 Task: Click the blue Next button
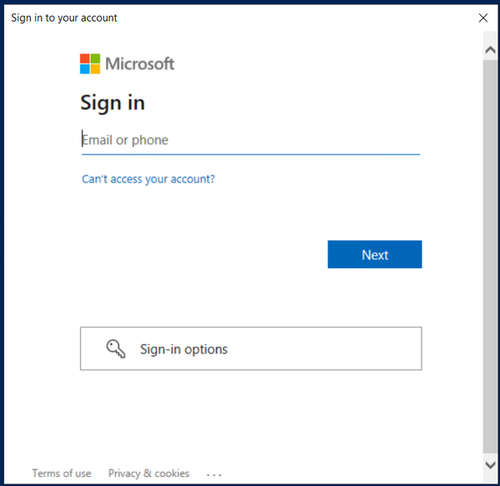point(375,254)
